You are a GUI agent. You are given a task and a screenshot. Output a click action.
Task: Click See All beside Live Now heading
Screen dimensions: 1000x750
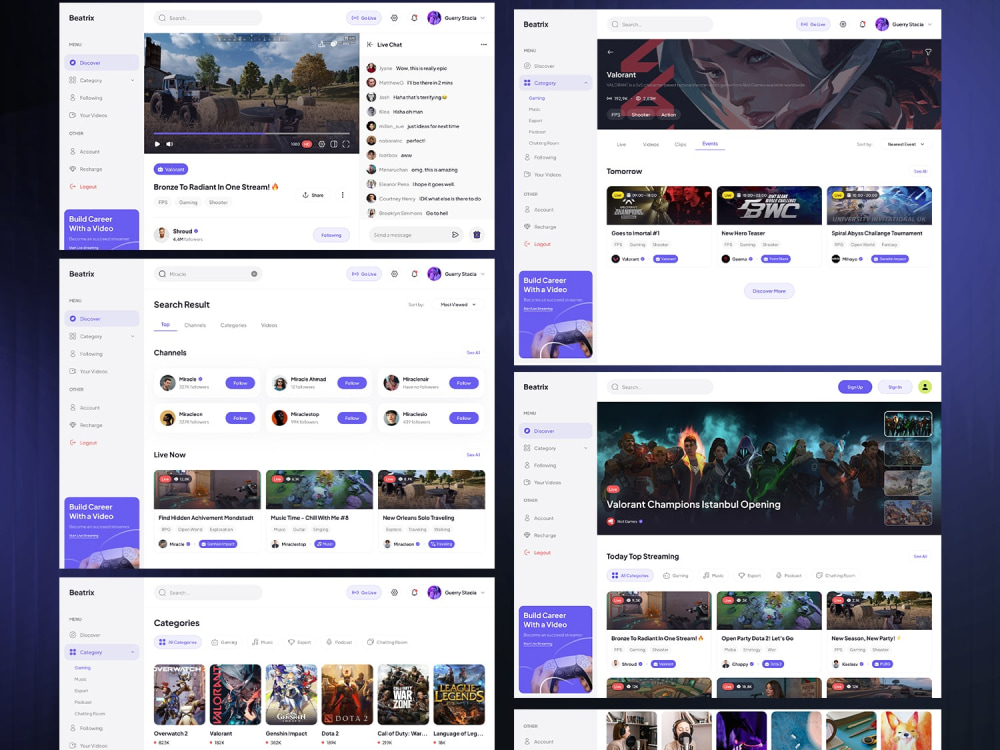[473, 455]
